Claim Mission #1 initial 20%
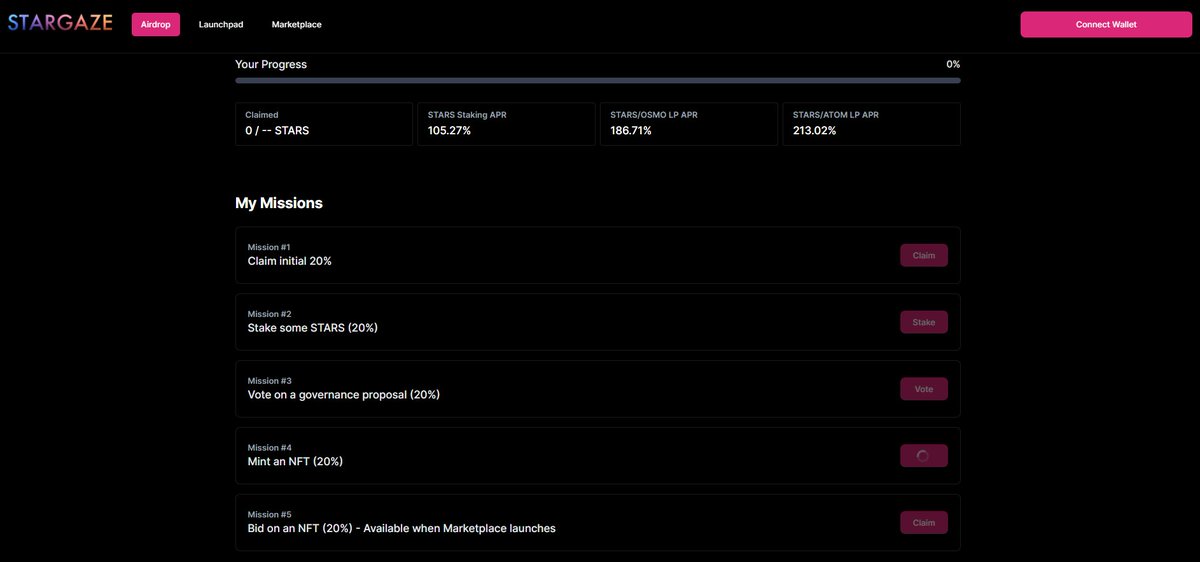This screenshot has width=1200, height=562. (924, 255)
